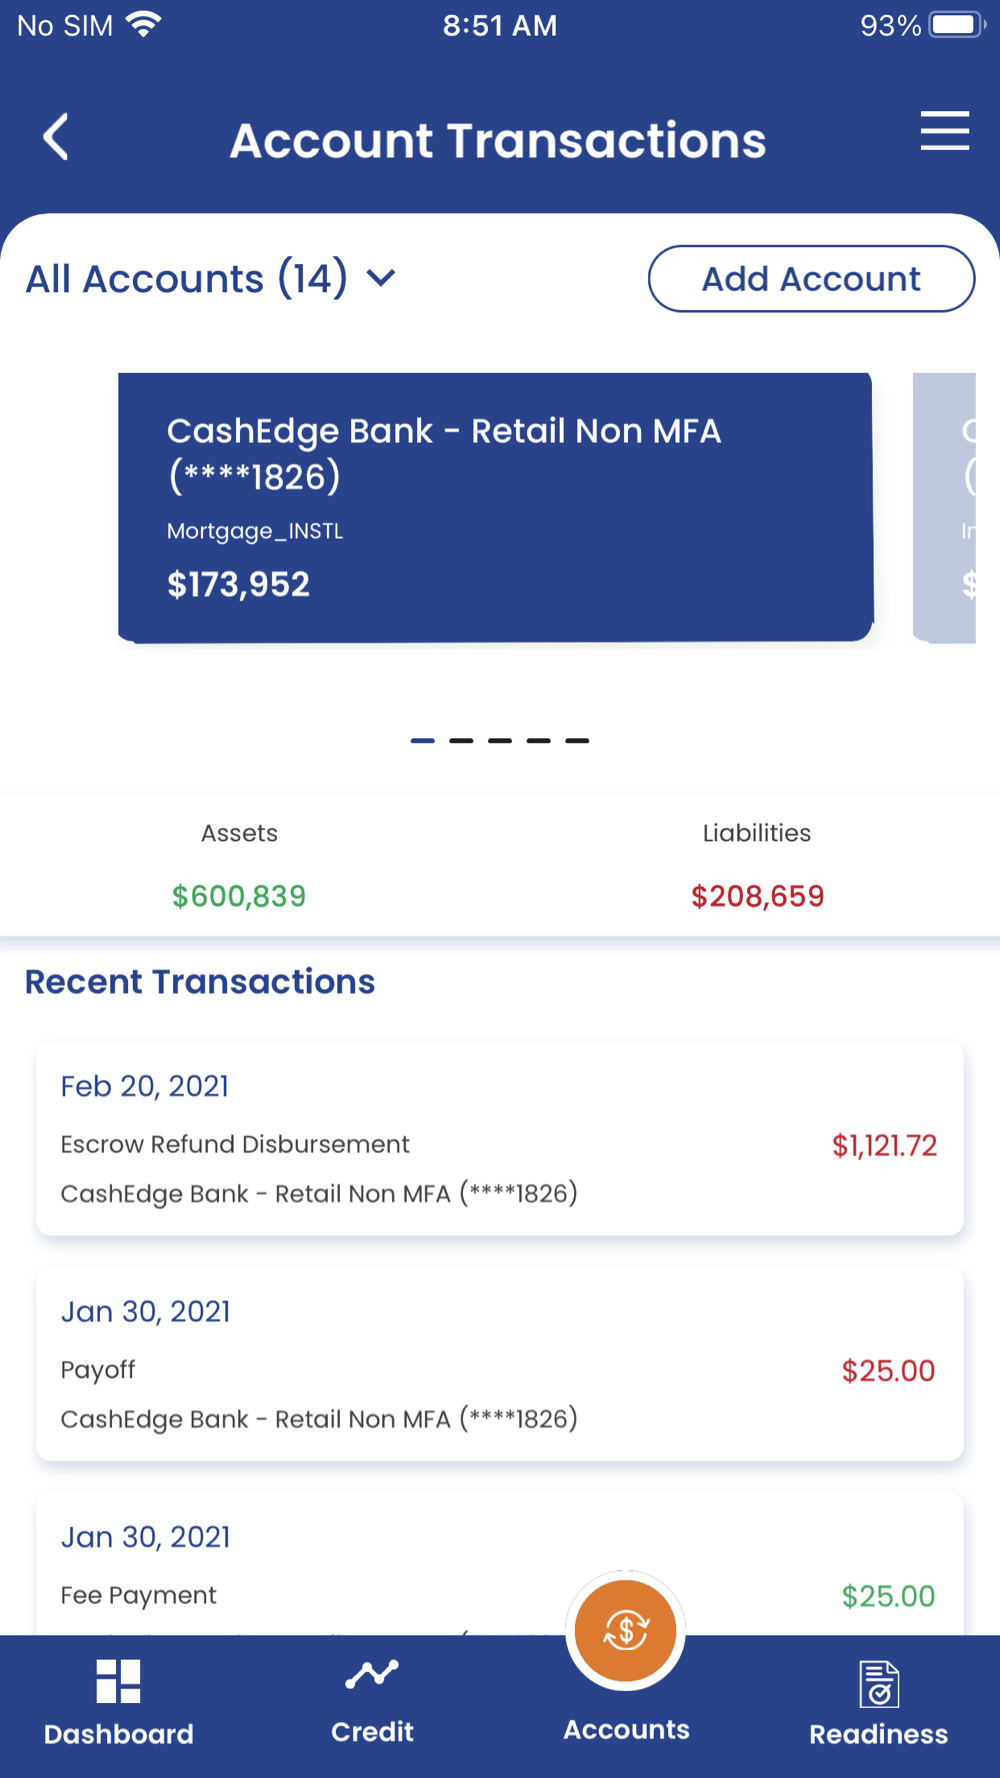Open the hamburger menu

[944, 131]
